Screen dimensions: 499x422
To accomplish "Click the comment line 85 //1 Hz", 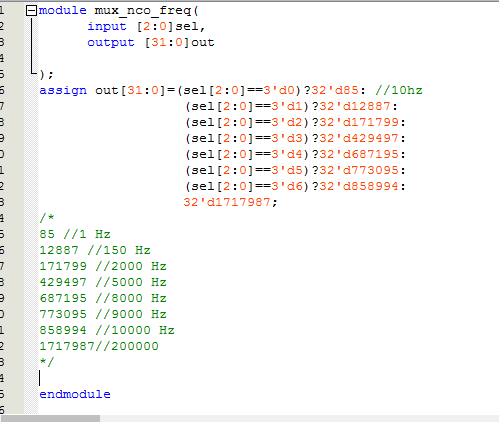I will (x=75, y=234).
